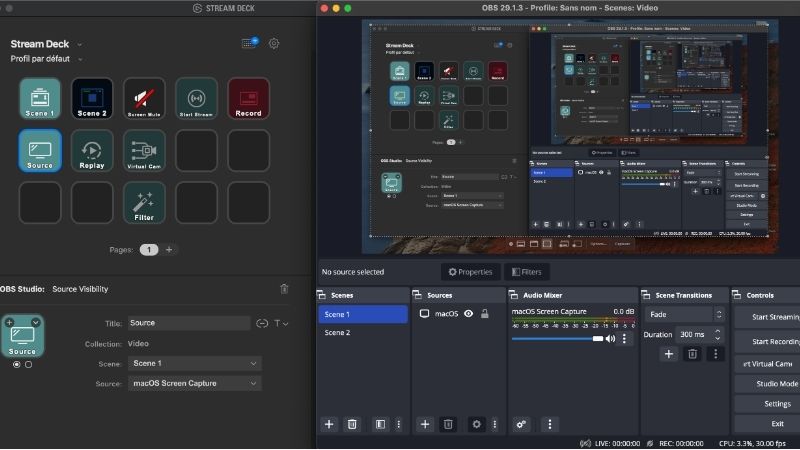The width and height of the screenshot is (800, 450).
Task: Open the Source dropdown showing macOS Screen Capture
Action: coord(194,383)
